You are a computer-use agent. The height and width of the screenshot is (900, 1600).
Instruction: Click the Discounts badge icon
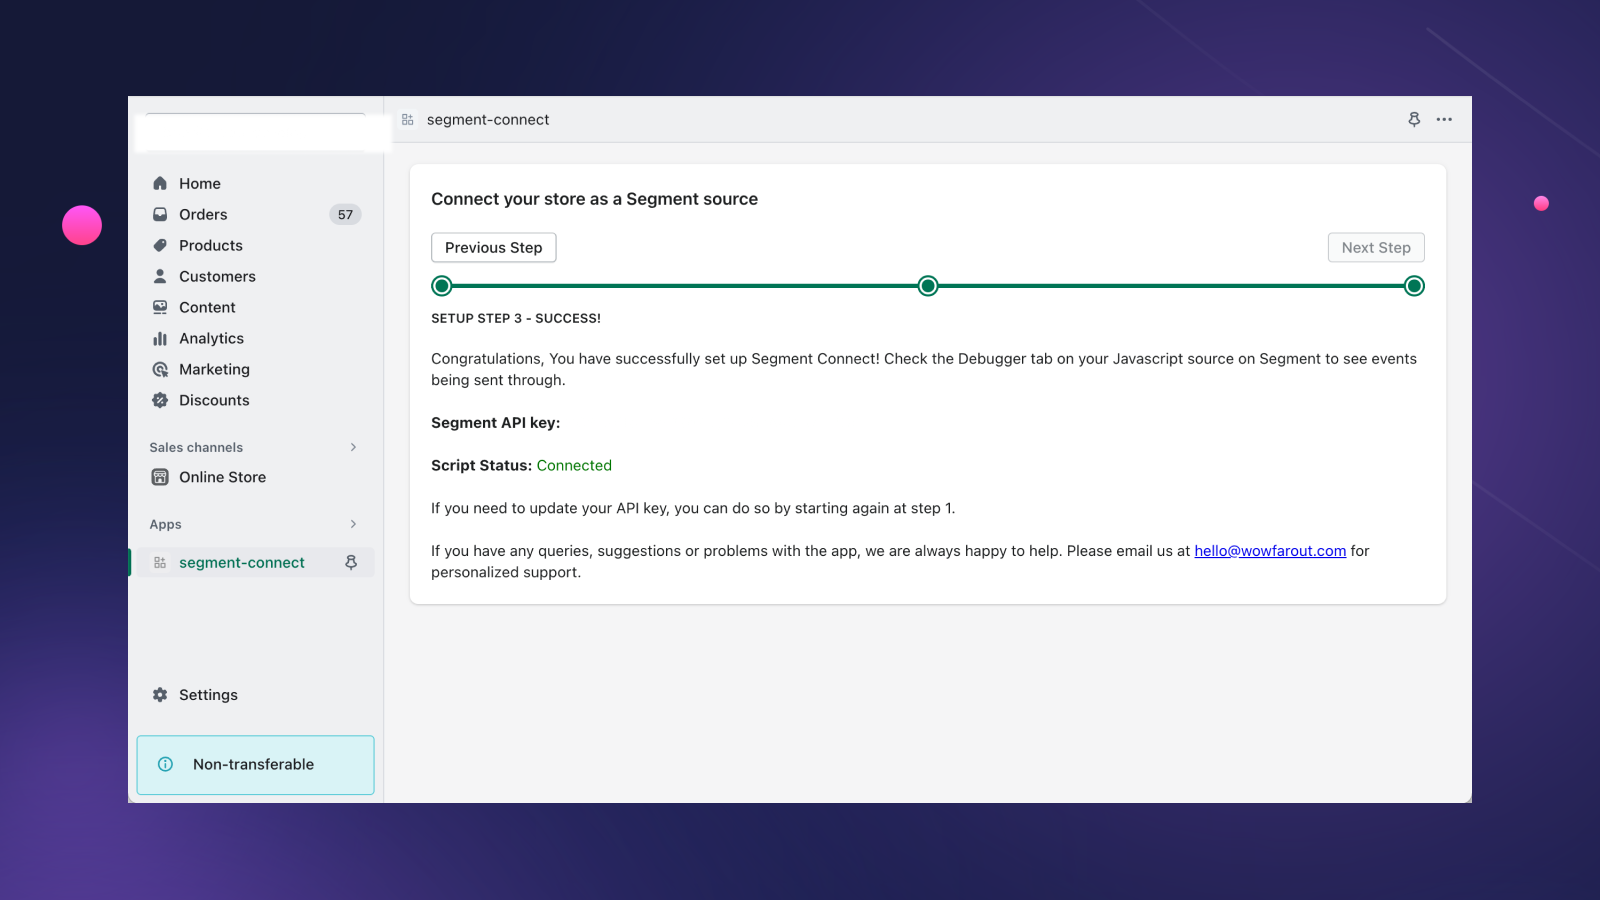click(x=160, y=400)
